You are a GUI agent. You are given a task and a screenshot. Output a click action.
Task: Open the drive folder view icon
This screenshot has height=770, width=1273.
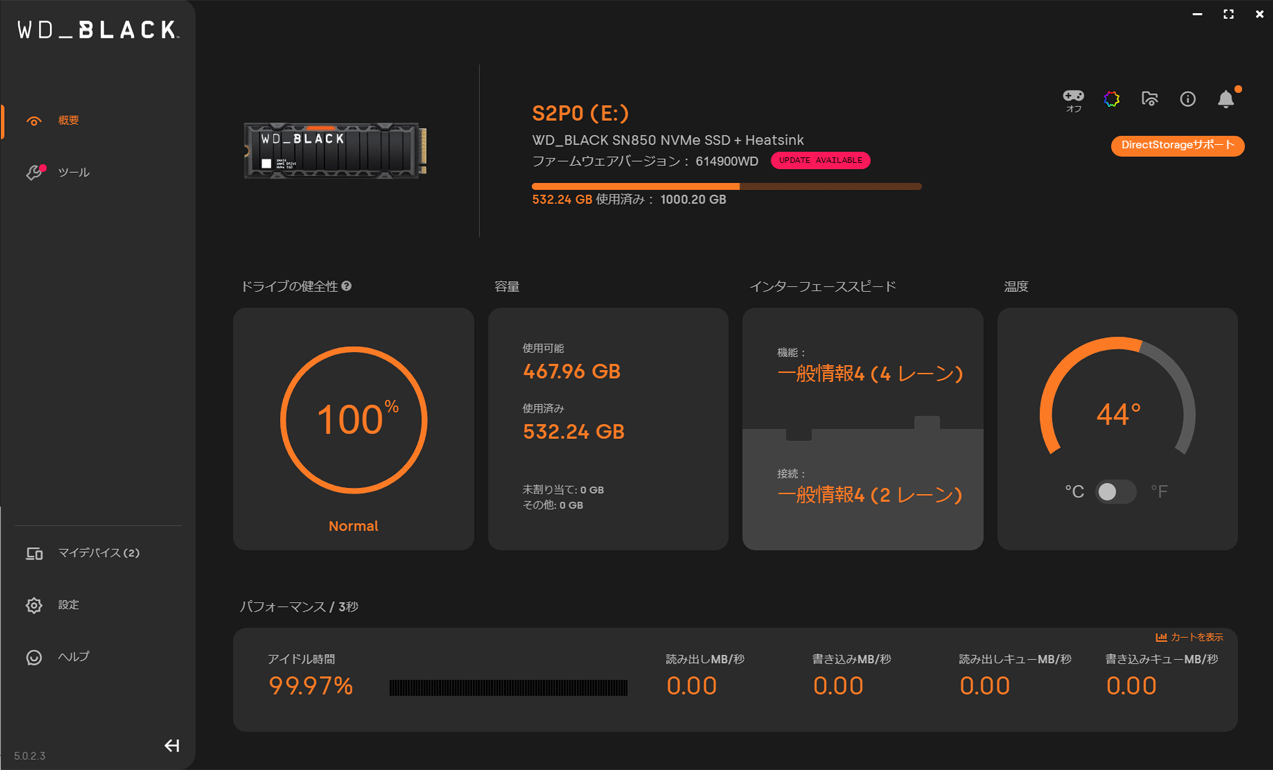tap(1150, 99)
